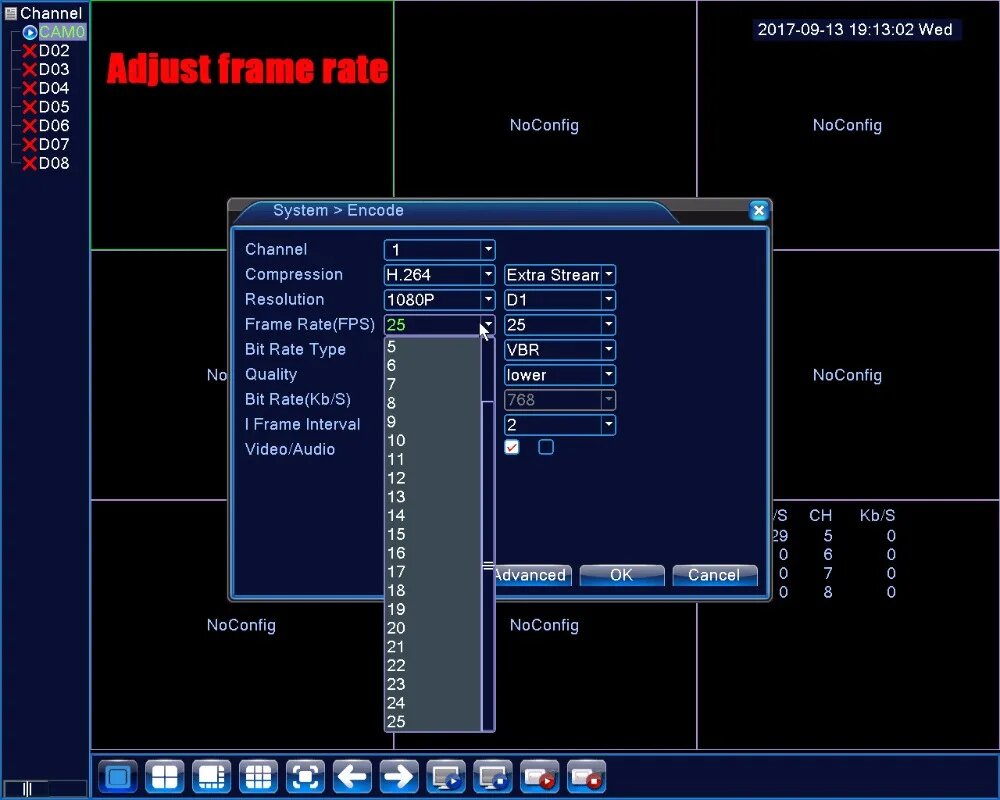Go to previous page with left arrow
The image size is (1000, 800).
click(352, 776)
